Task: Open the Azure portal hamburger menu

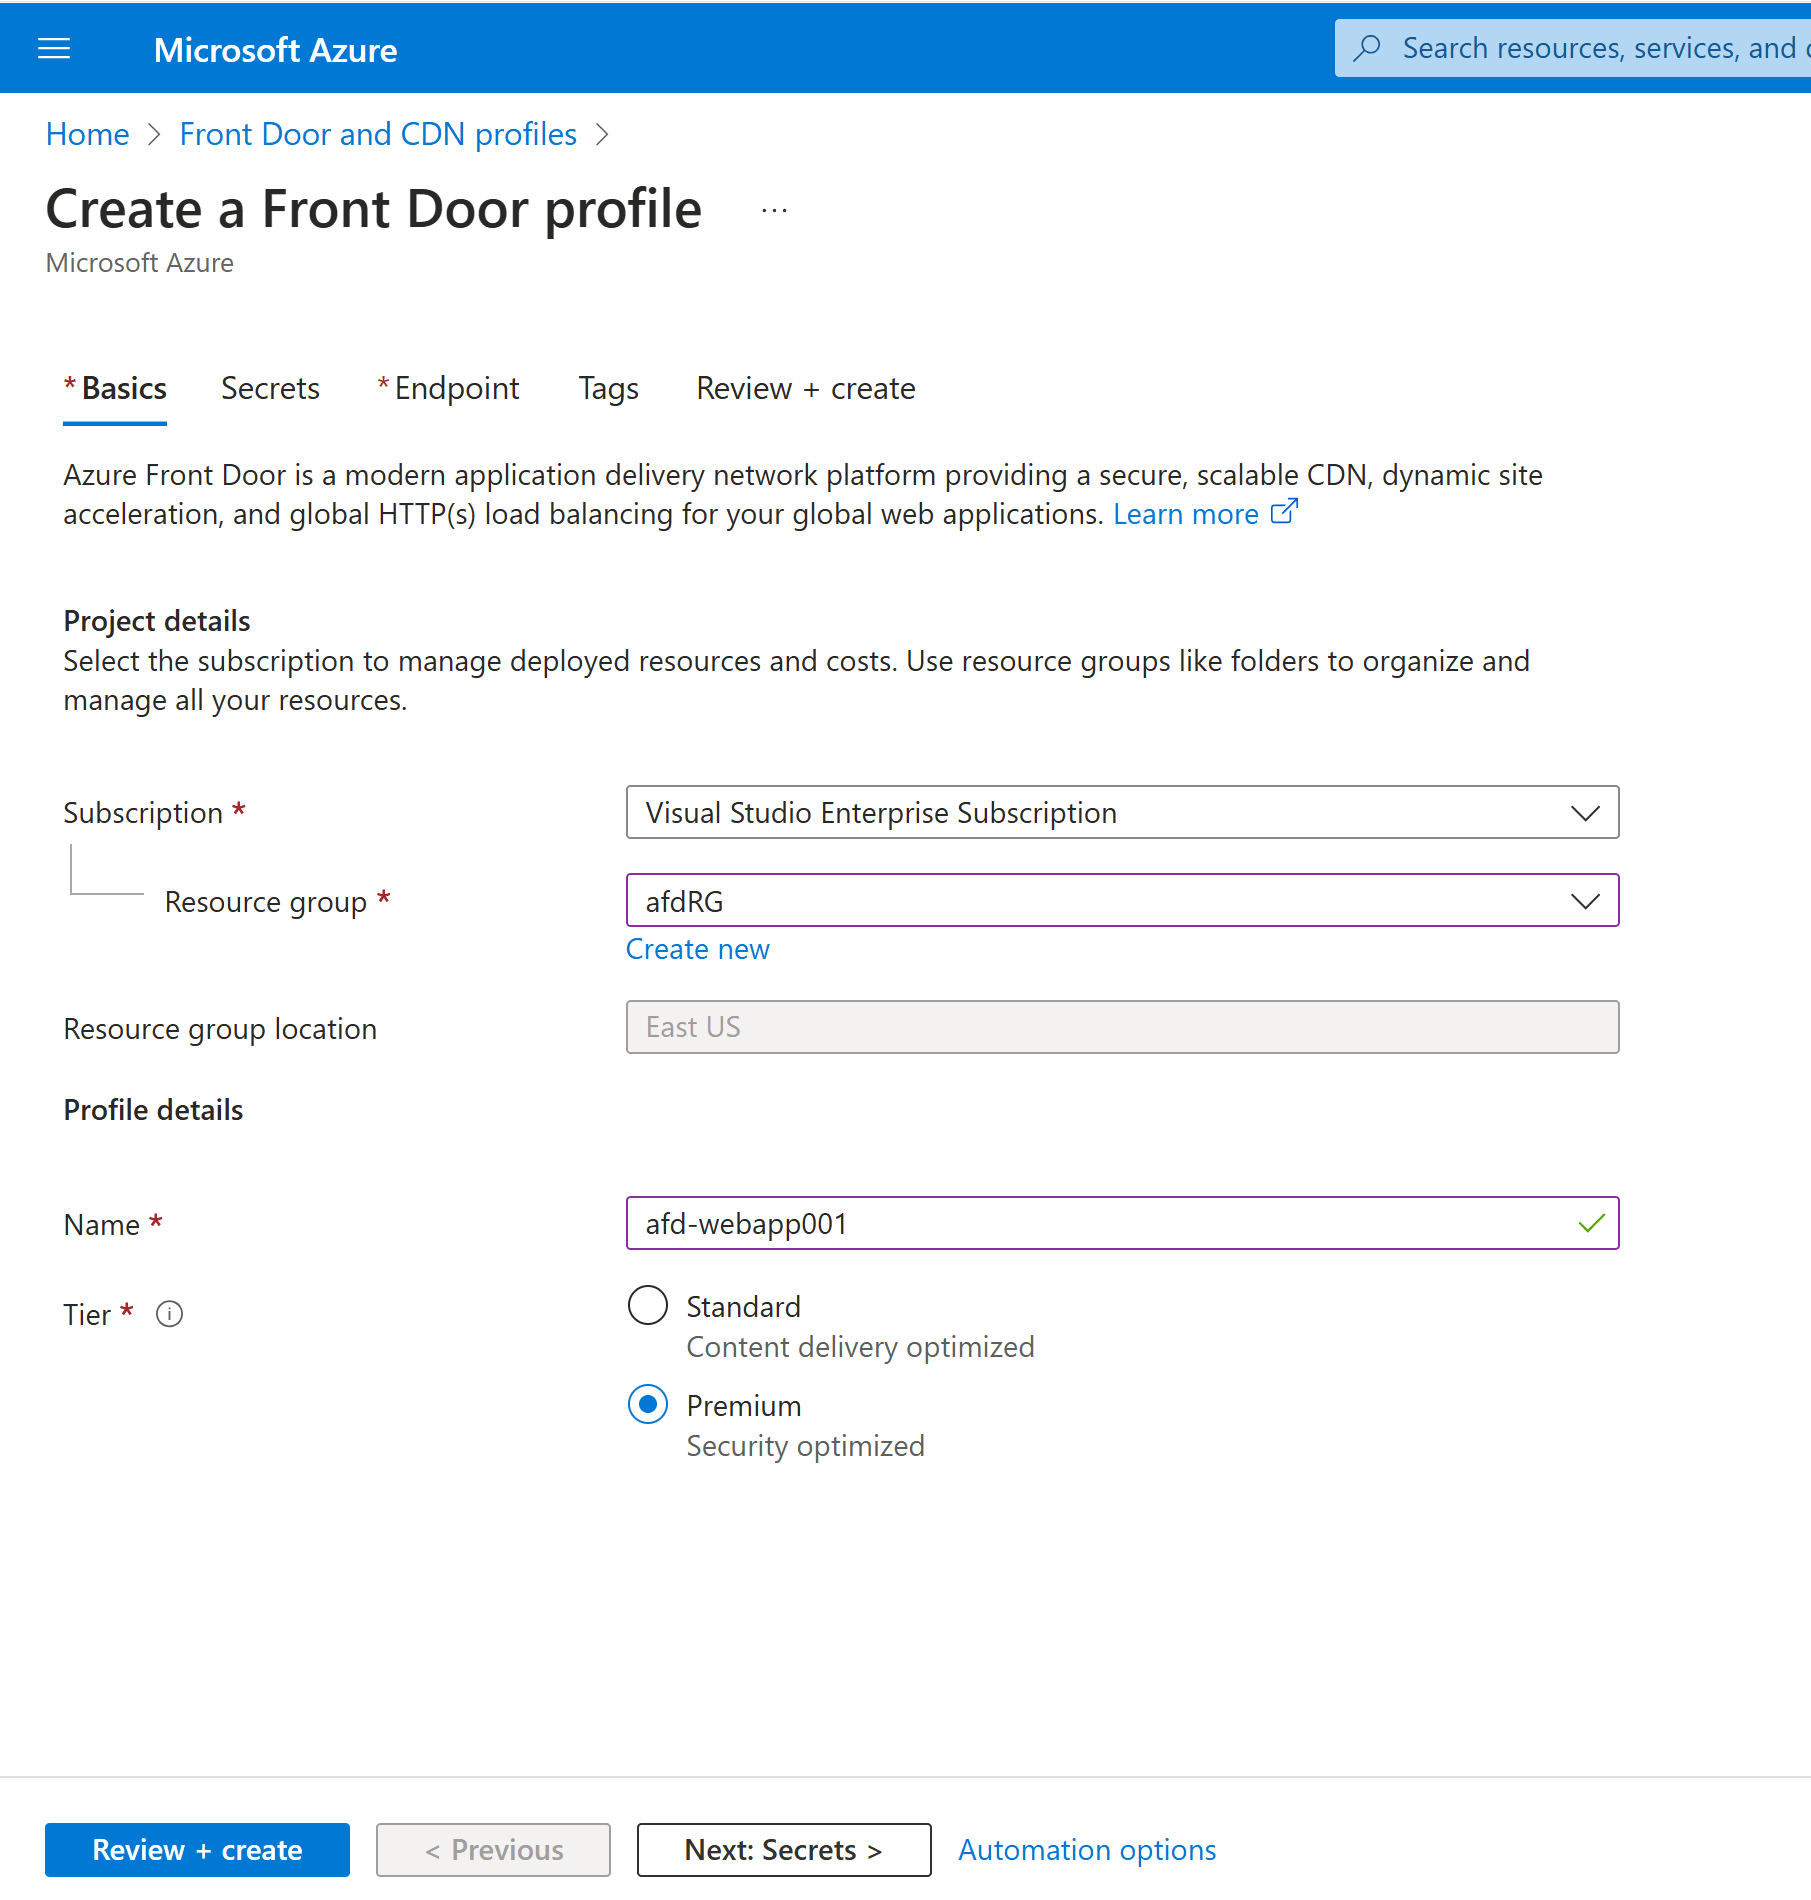Action: [x=53, y=48]
